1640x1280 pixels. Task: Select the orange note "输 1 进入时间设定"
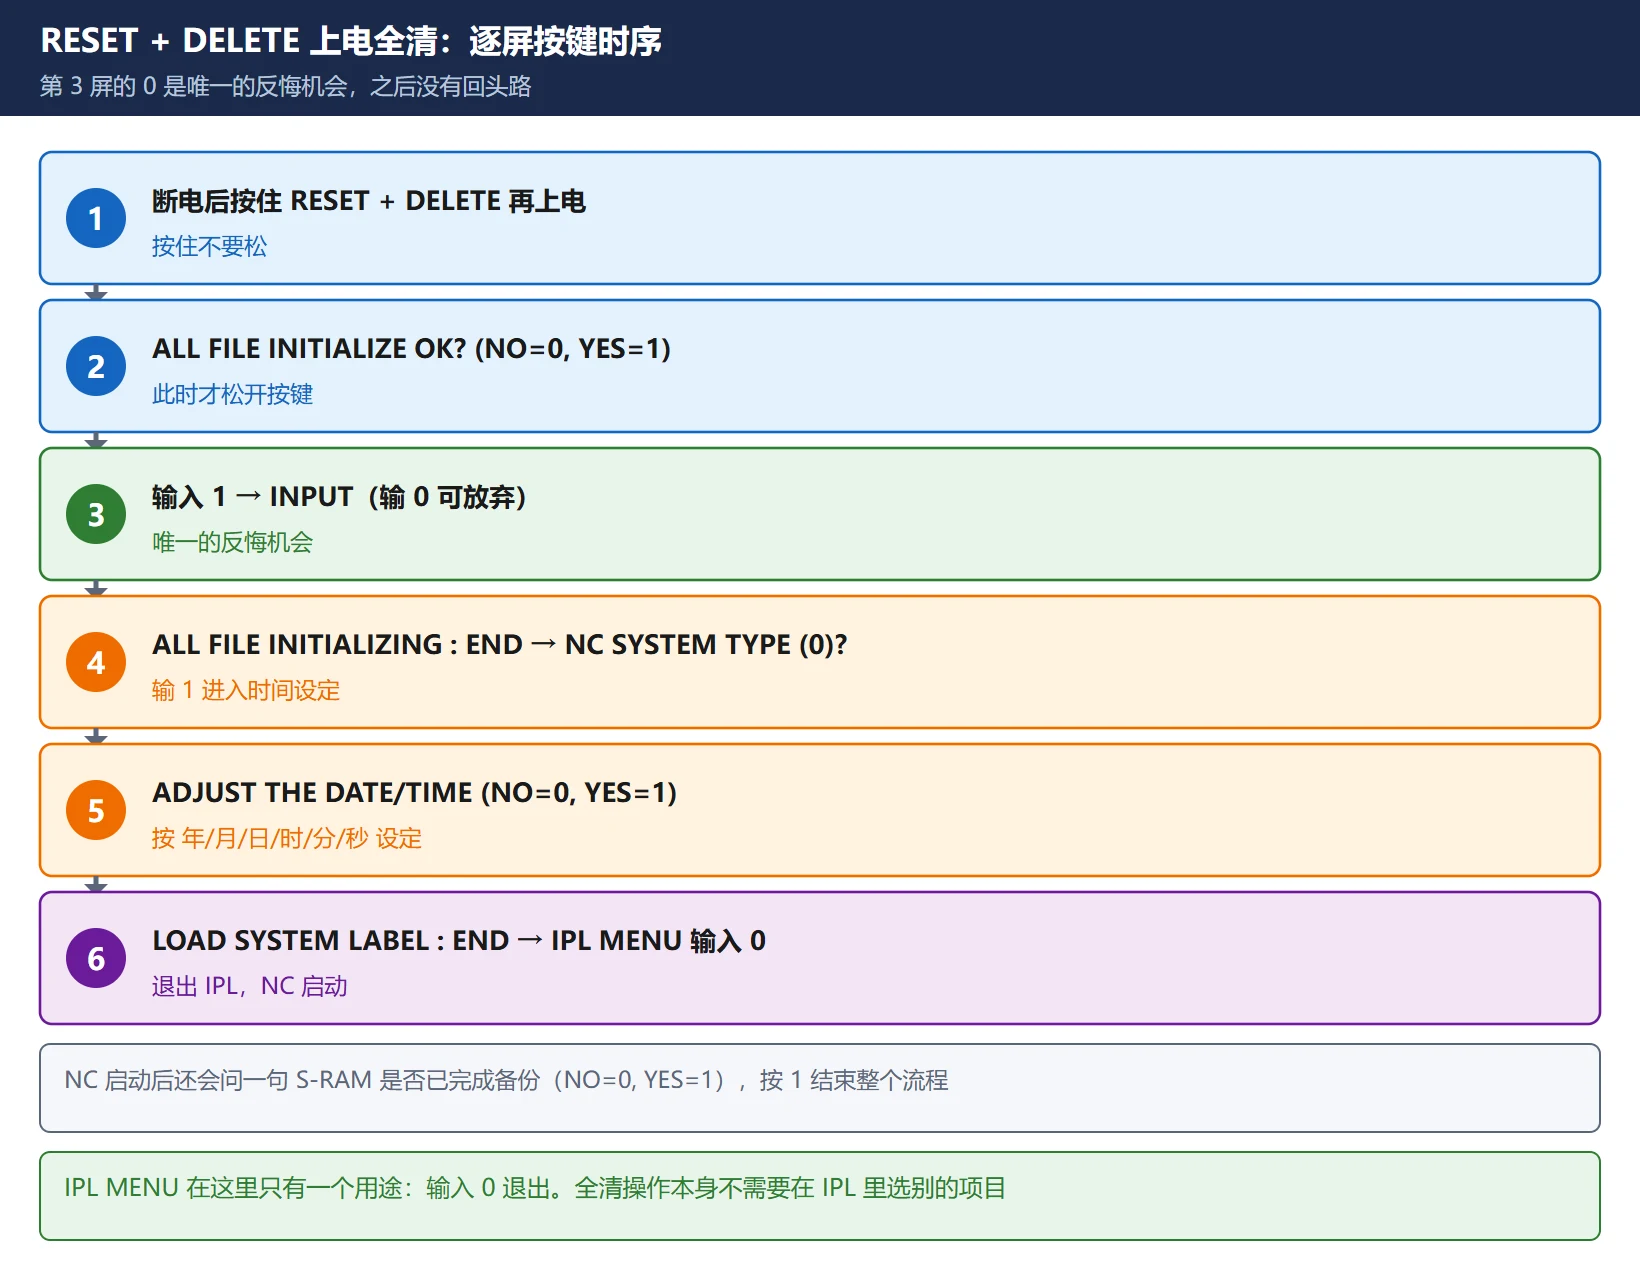pos(246,691)
